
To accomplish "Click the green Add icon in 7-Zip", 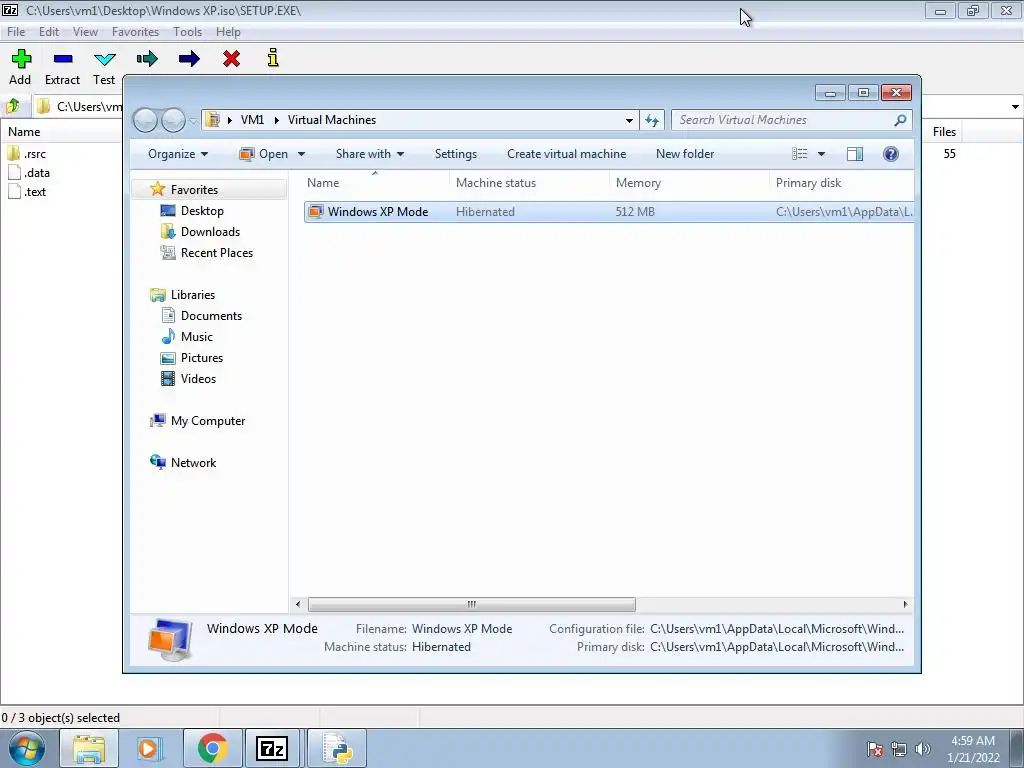I will coord(22,59).
